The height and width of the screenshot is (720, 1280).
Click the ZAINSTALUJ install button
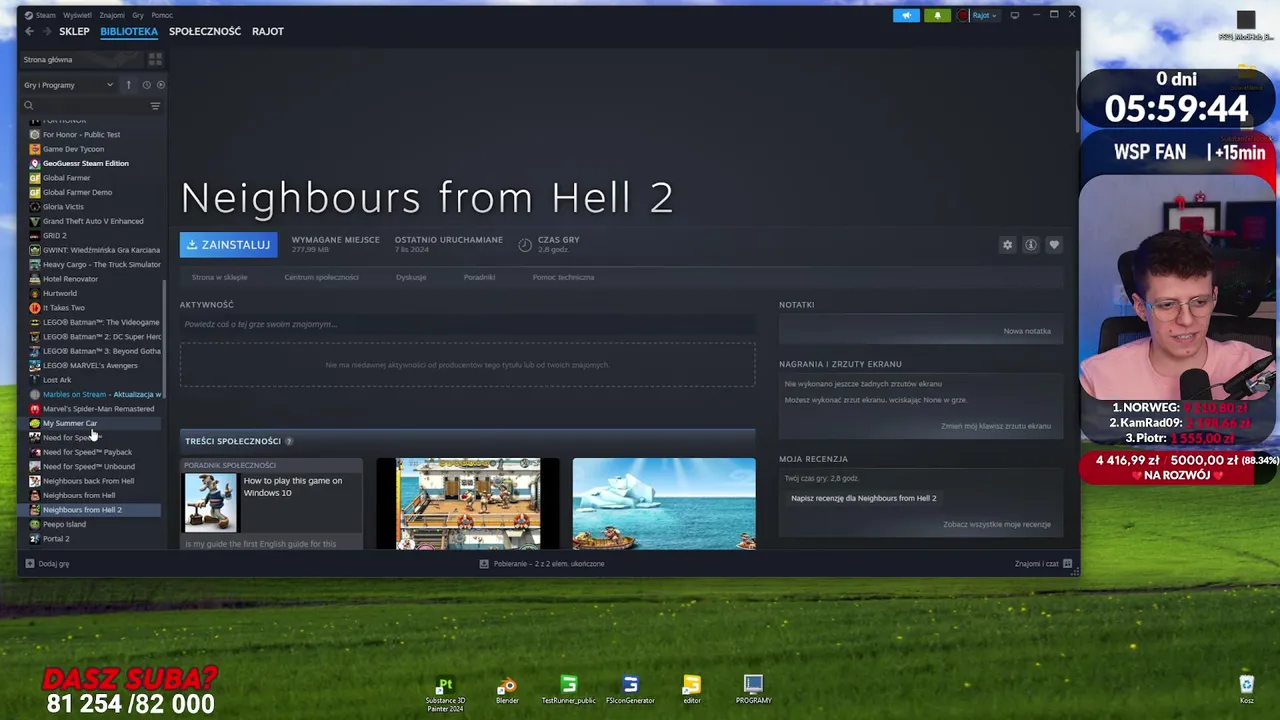pos(228,245)
